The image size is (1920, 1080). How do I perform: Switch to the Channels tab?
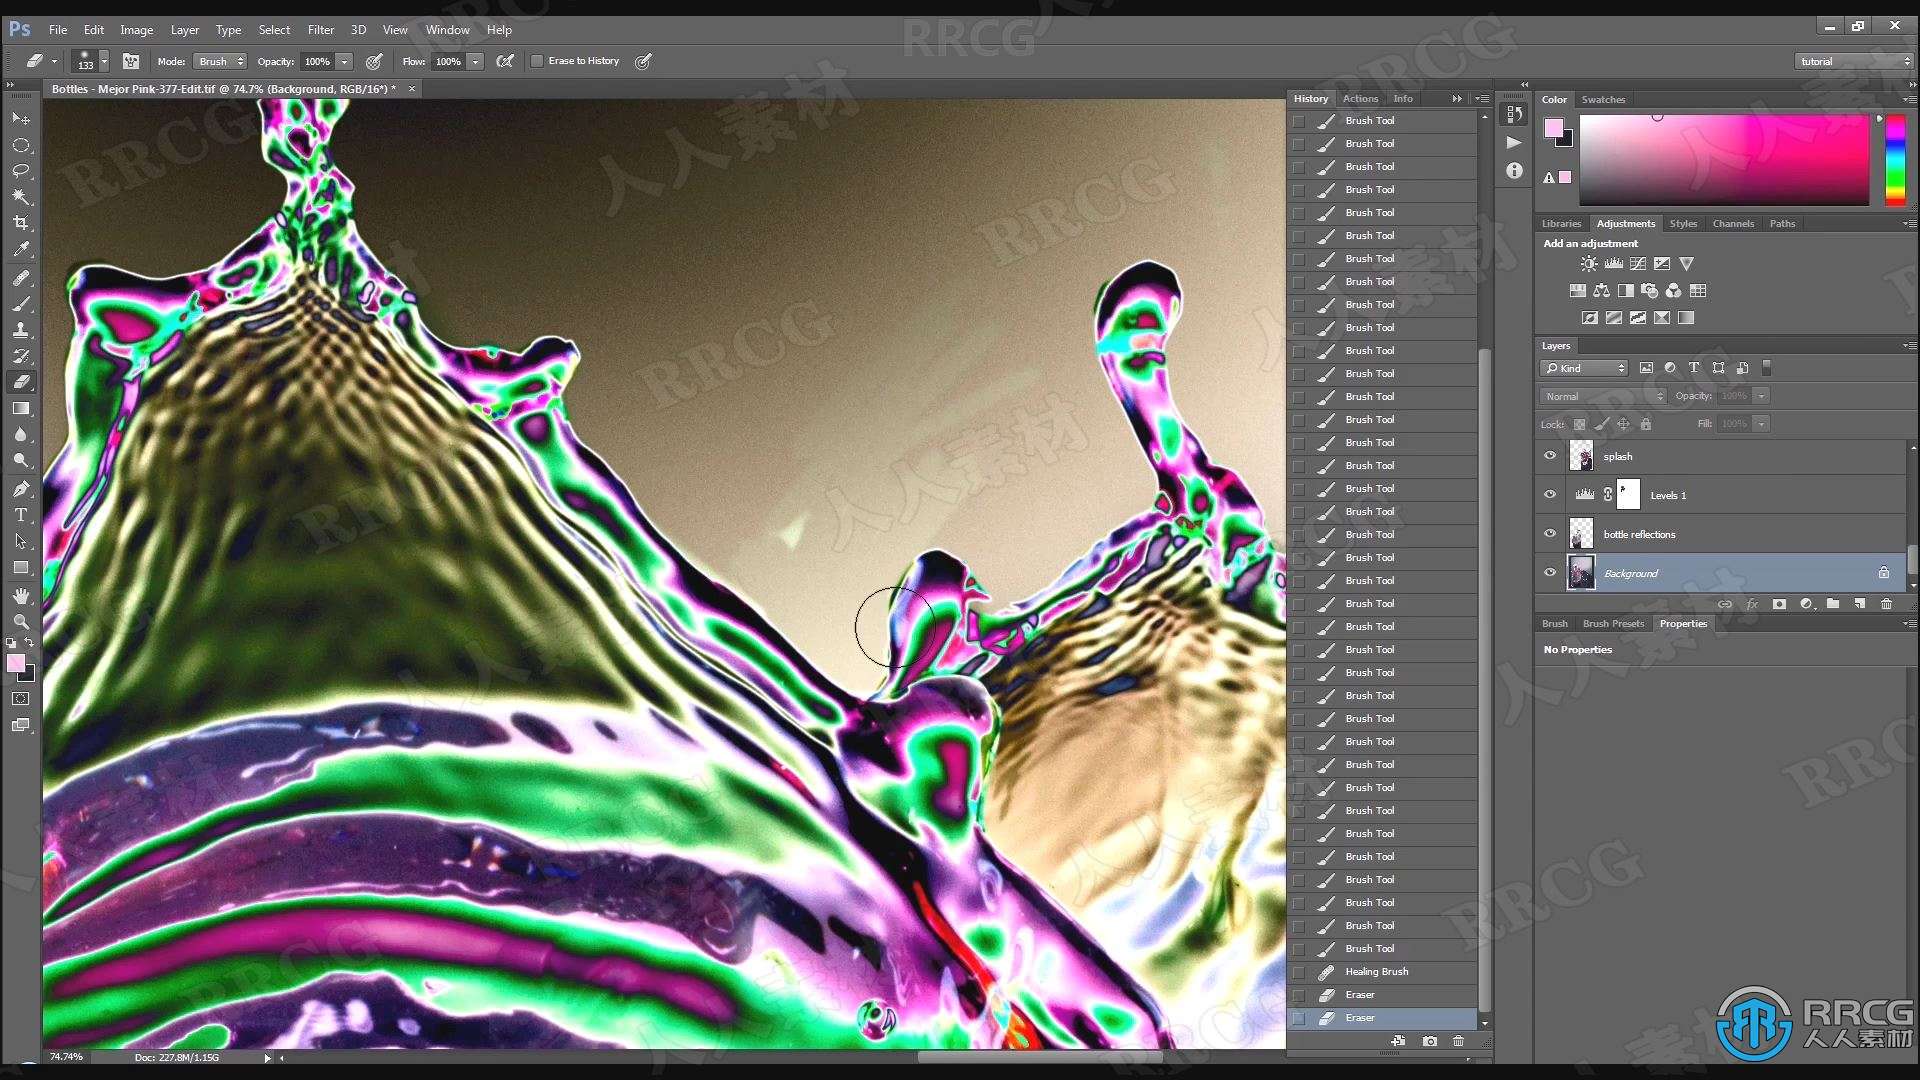click(x=1733, y=223)
